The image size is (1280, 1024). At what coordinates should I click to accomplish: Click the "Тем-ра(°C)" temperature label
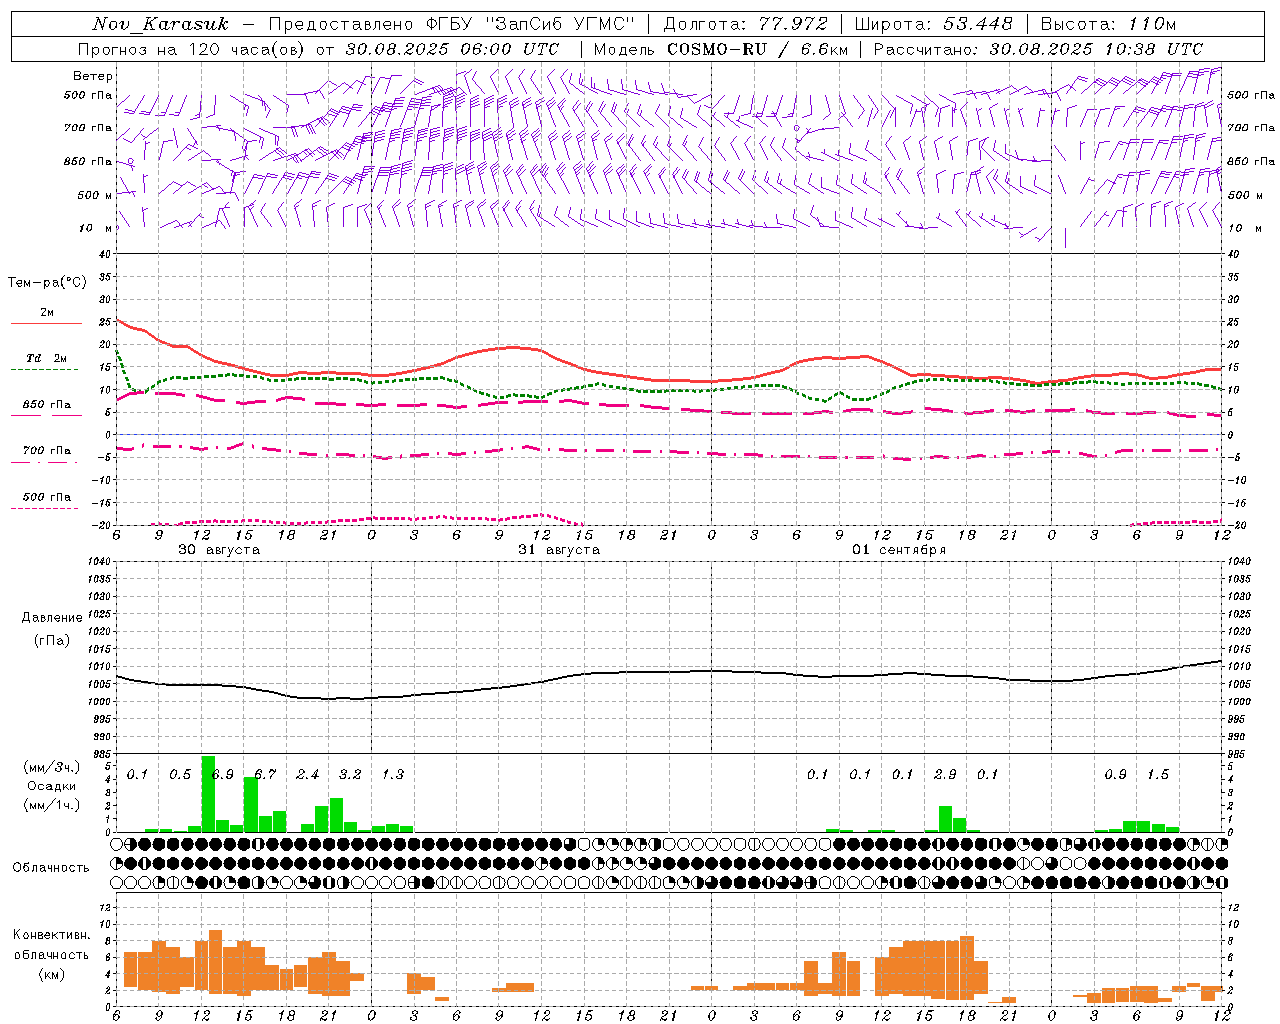click(46, 283)
